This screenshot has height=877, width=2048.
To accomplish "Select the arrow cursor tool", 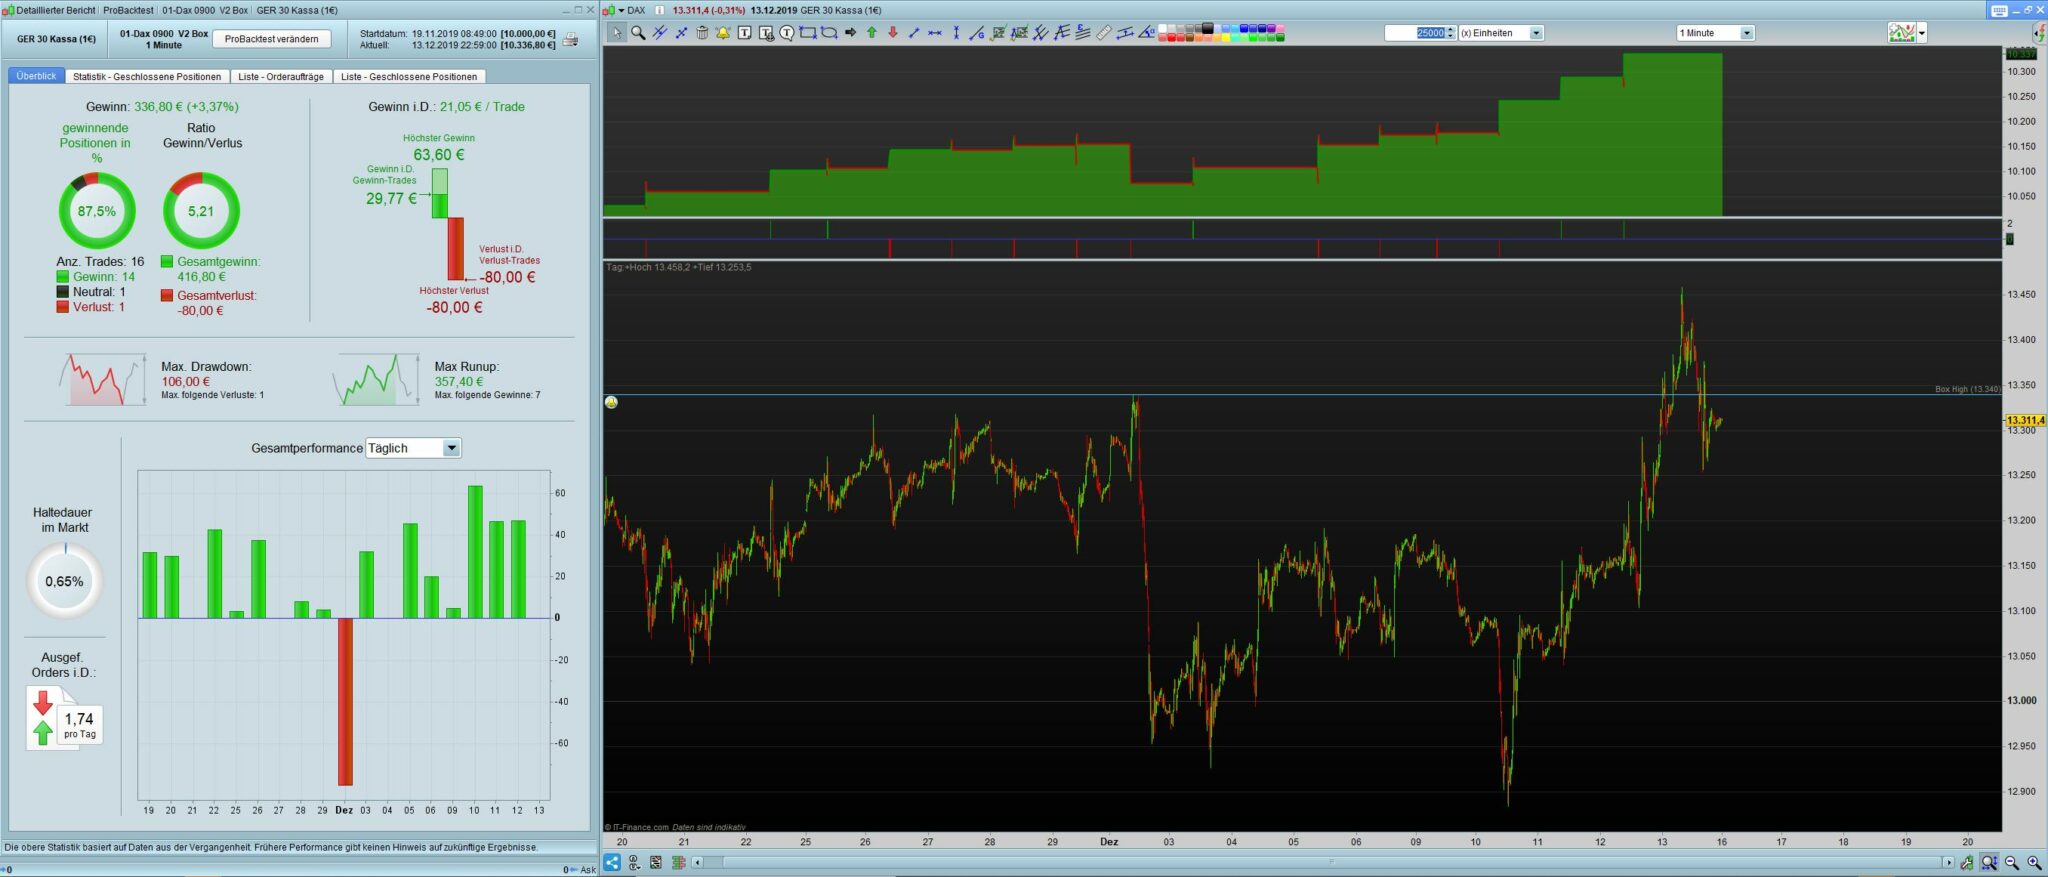I will pos(616,33).
